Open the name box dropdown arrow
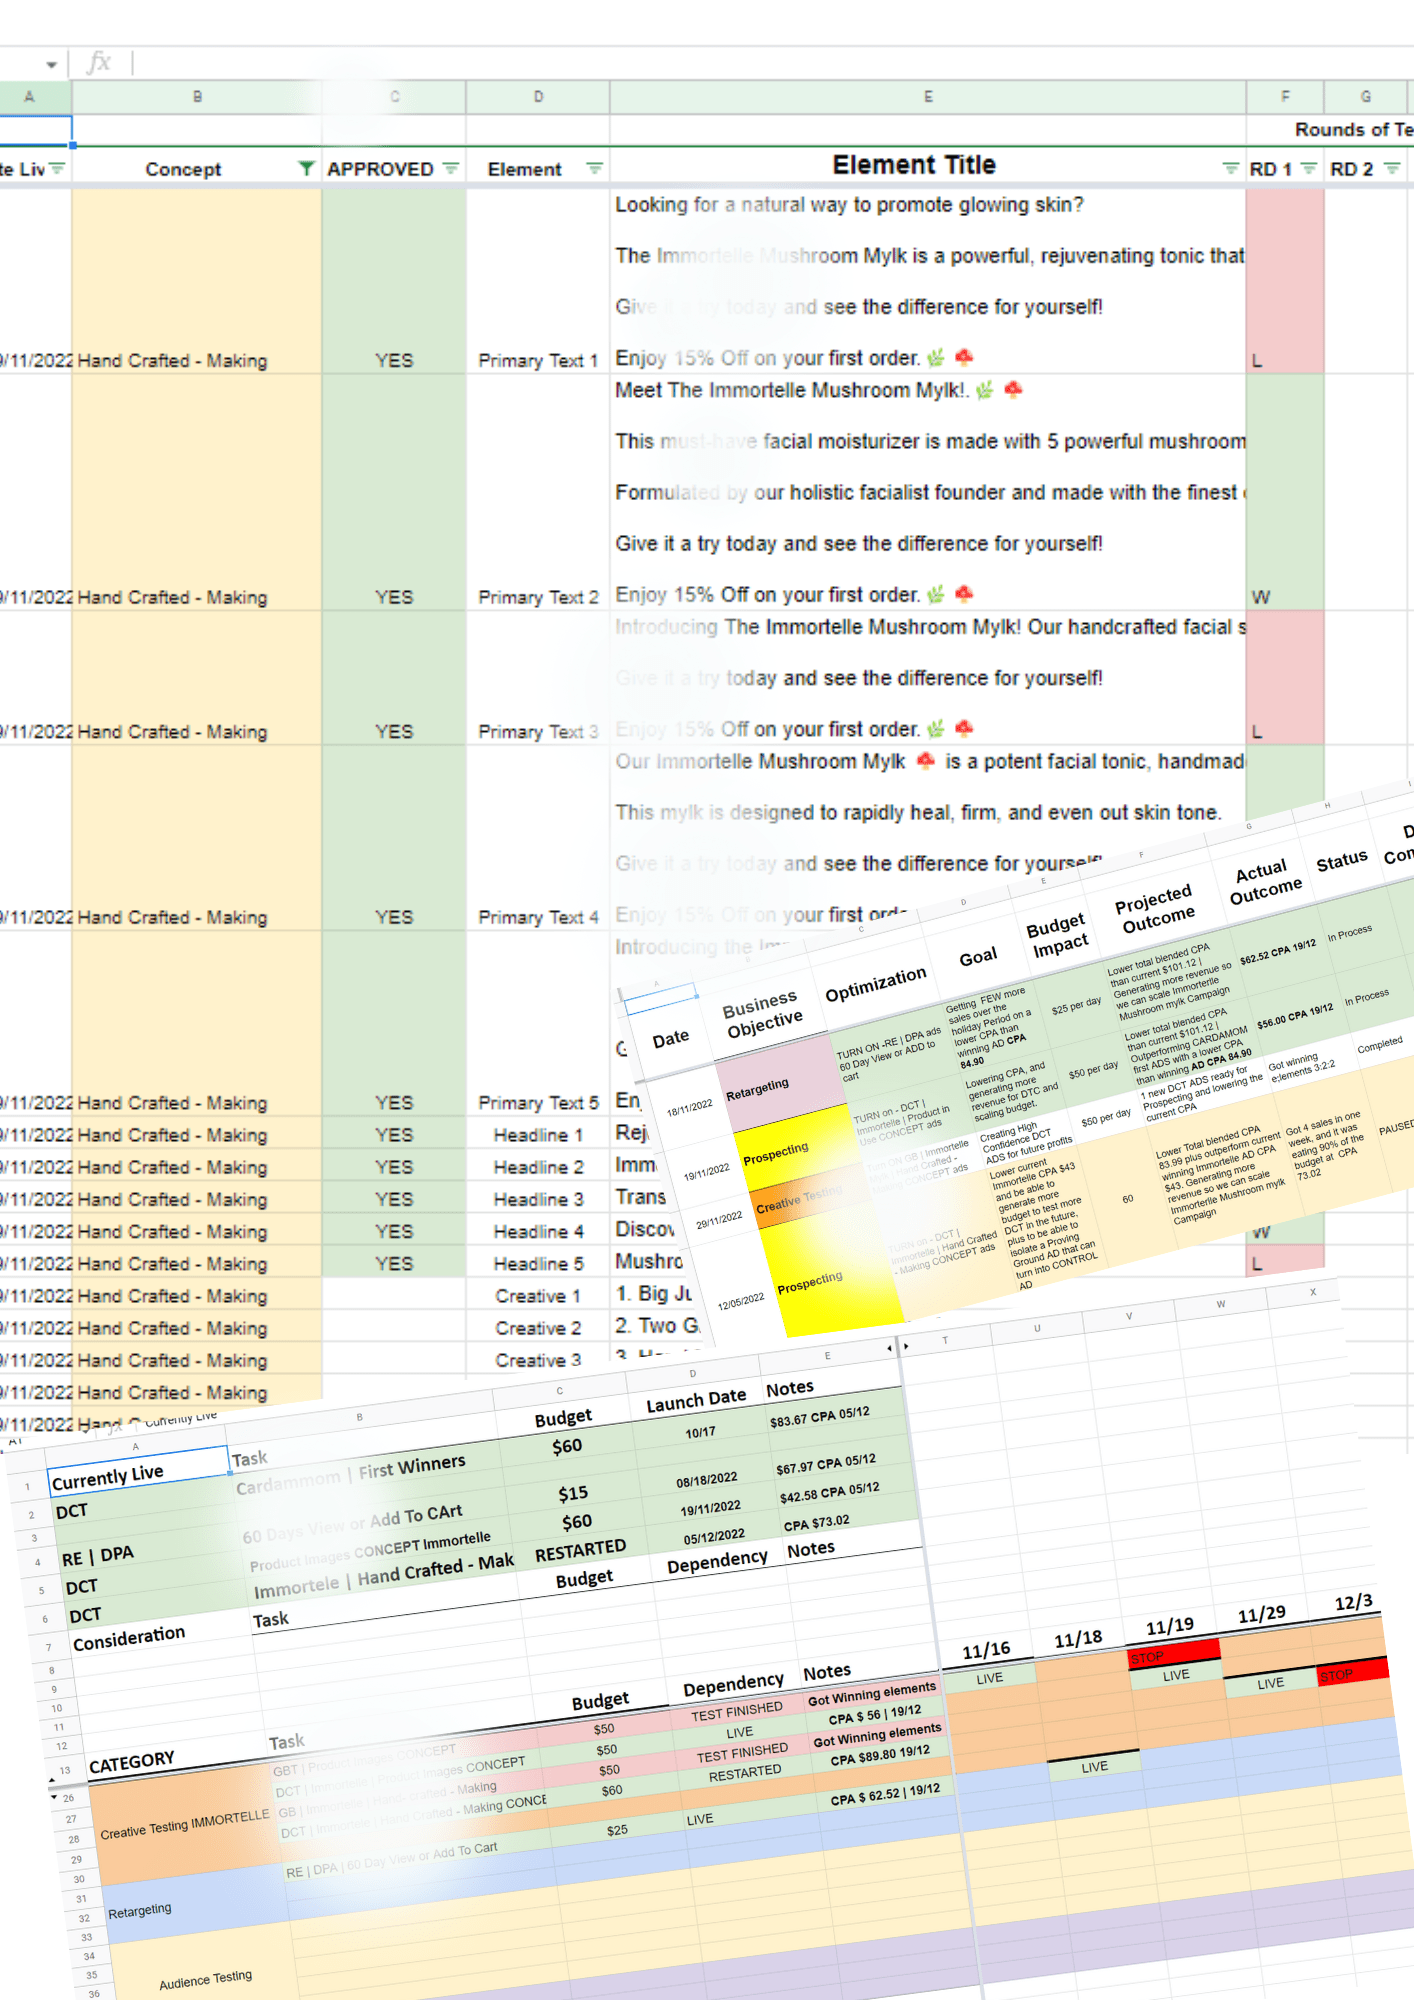1414x2000 pixels. point(51,65)
